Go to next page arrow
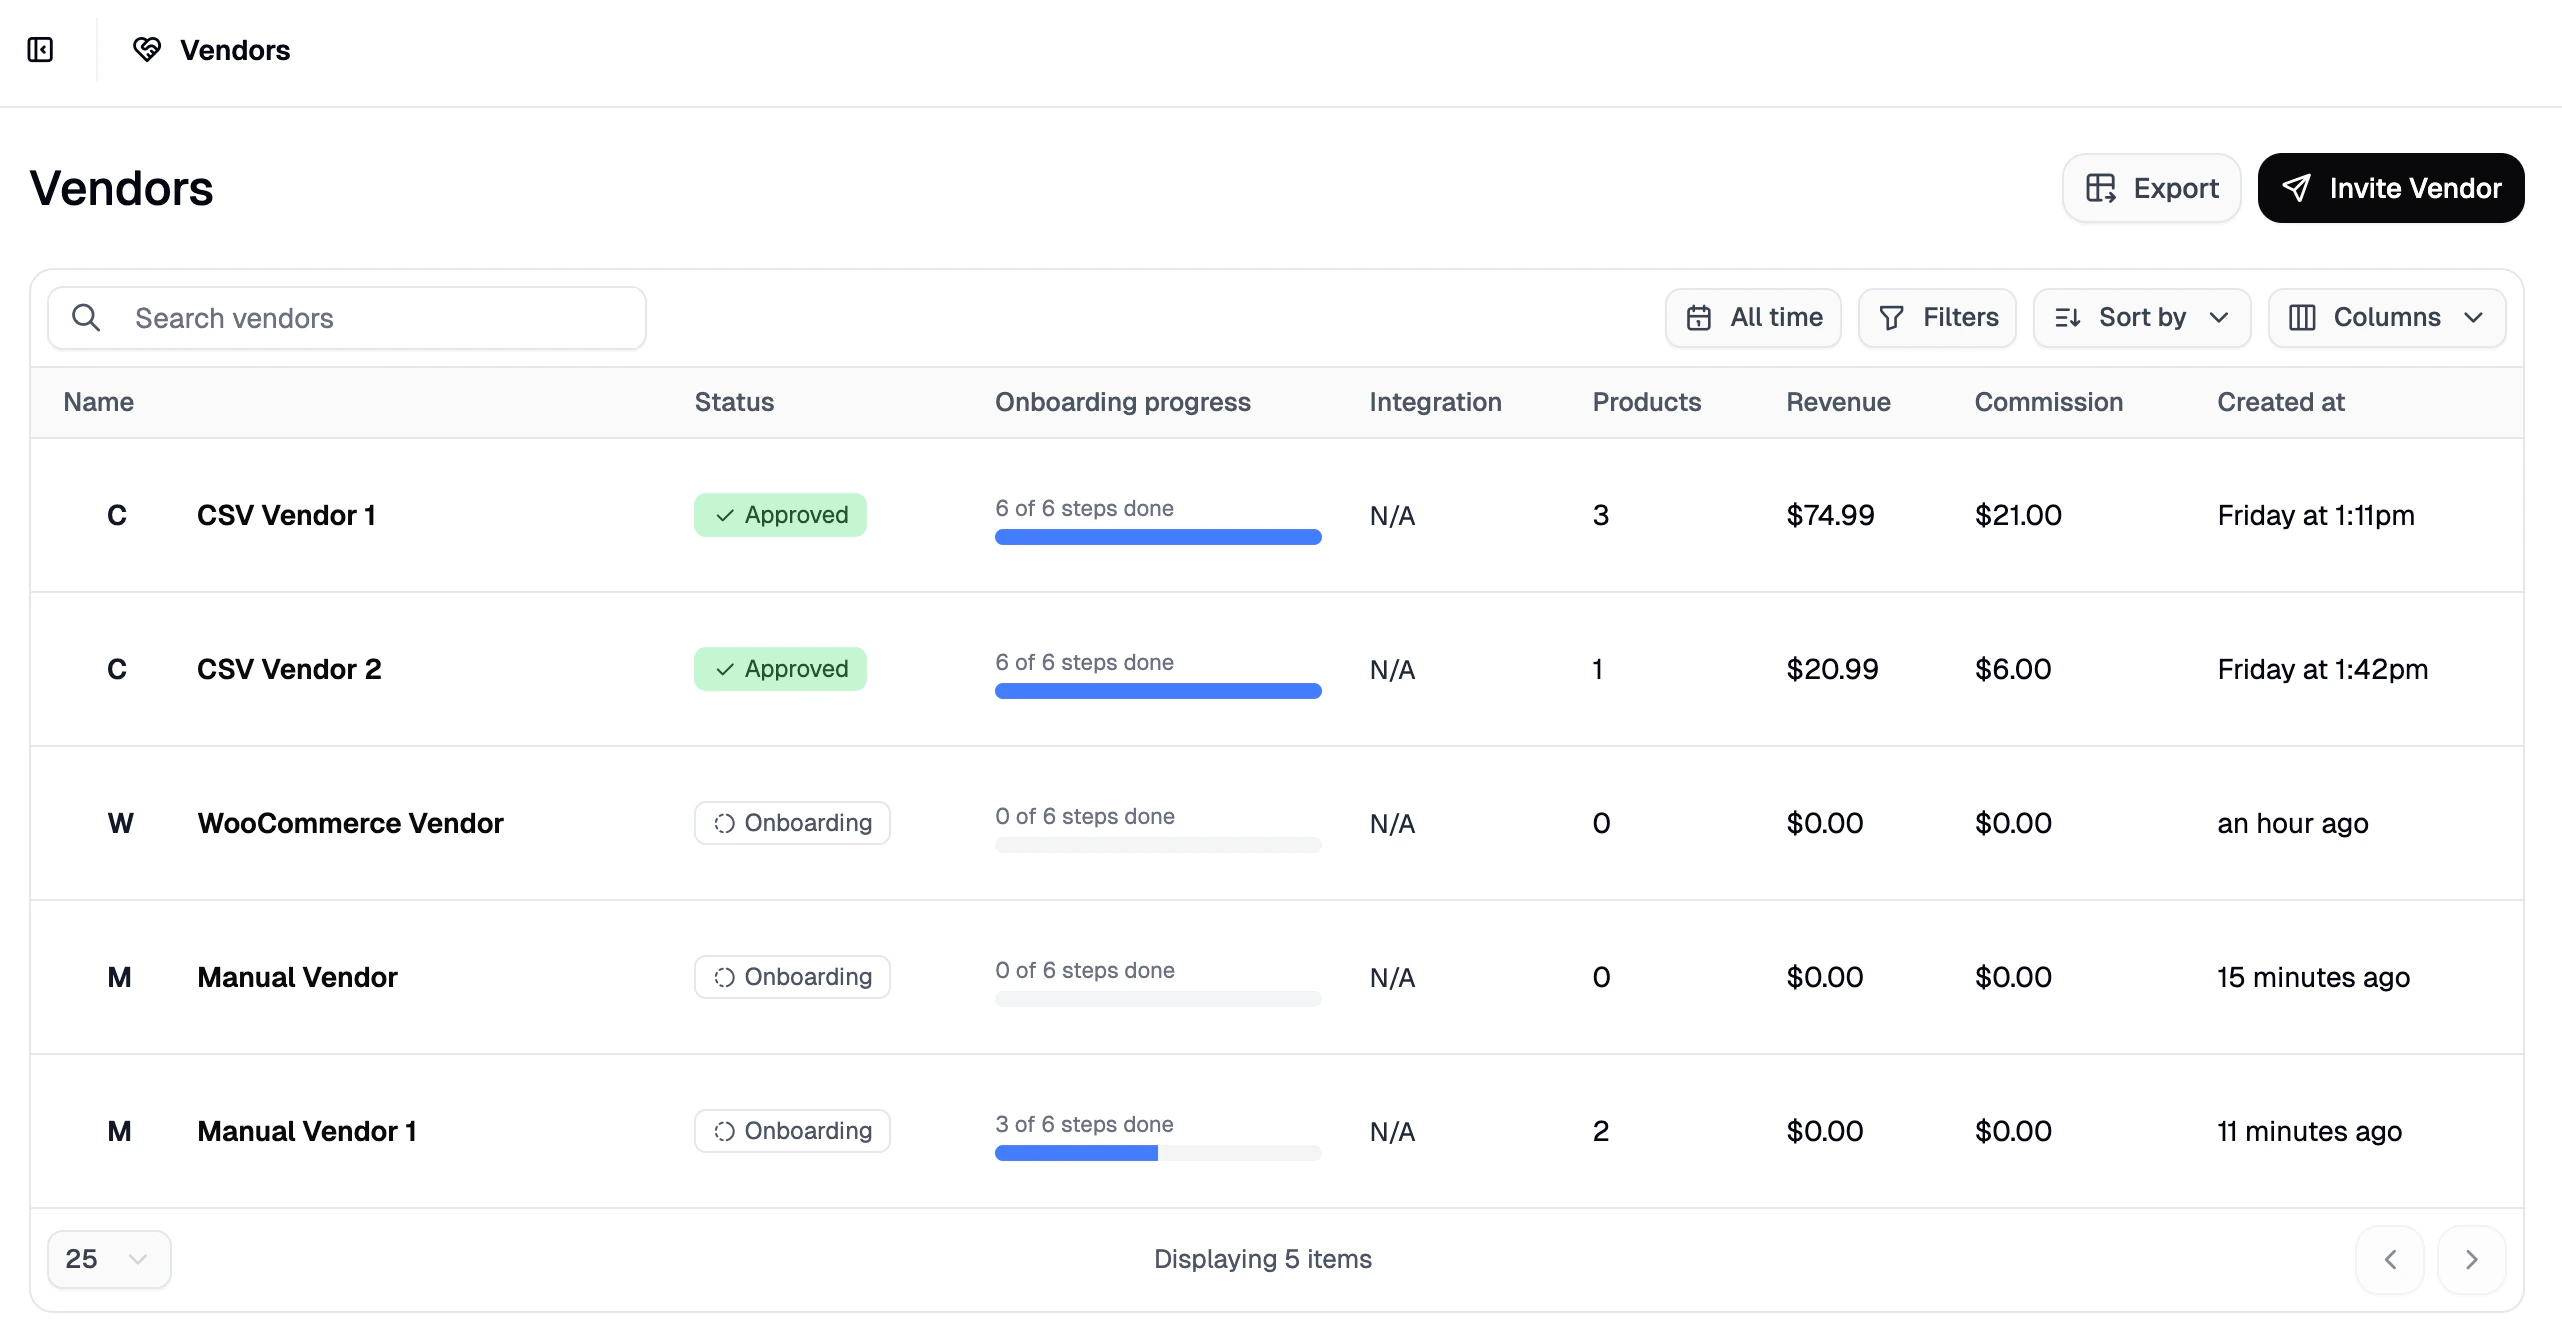2562x1322 pixels. (x=2471, y=1259)
